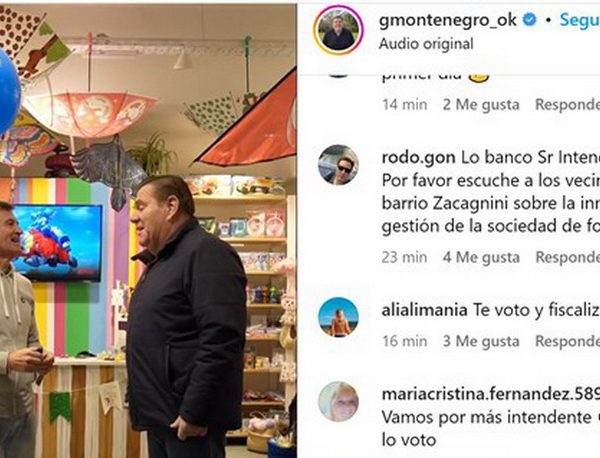The width and height of the screenshot is (600, 458).
Task: Reply to the 14 min comment
Action: tap(567, 104)
